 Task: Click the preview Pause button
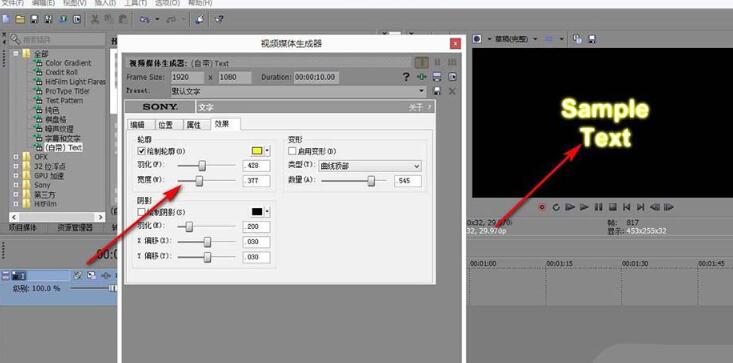[598, 207]
